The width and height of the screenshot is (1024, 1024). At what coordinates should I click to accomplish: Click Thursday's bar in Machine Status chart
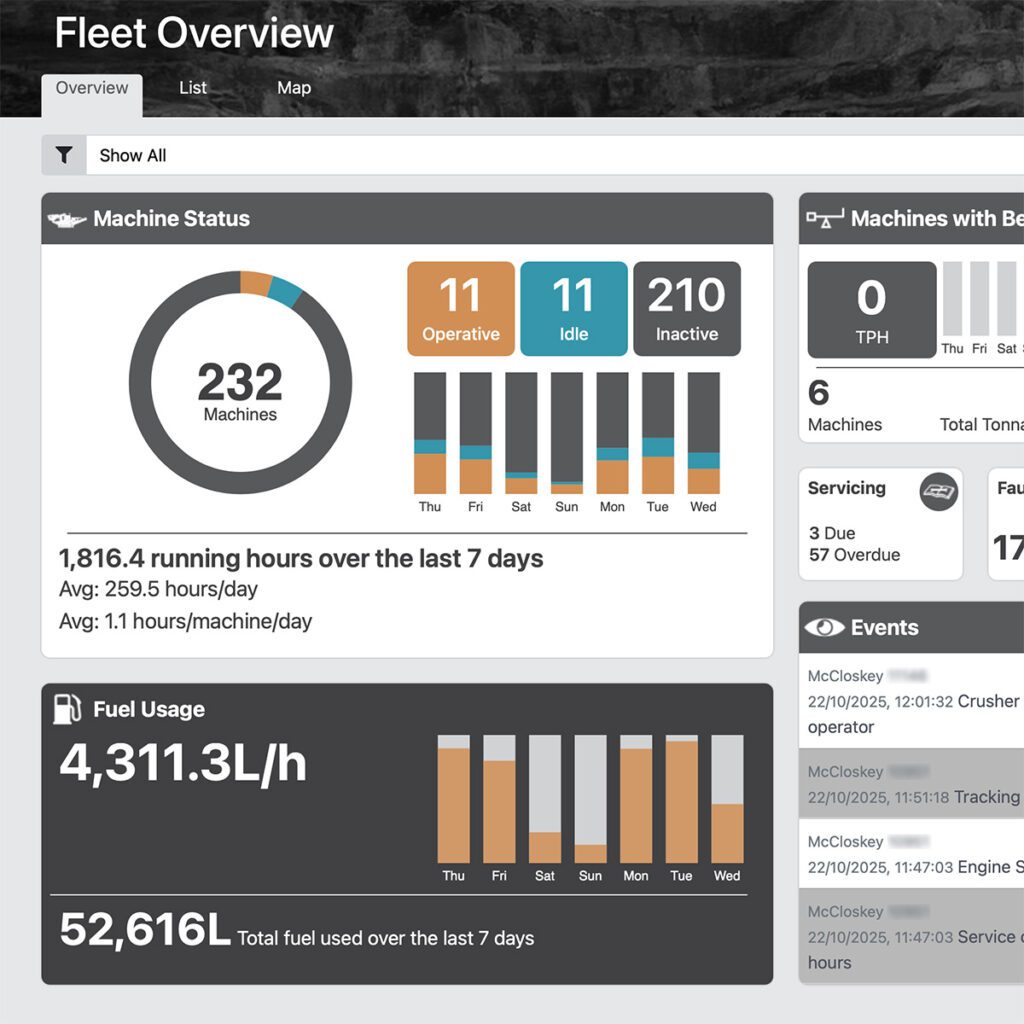(430, 433)
